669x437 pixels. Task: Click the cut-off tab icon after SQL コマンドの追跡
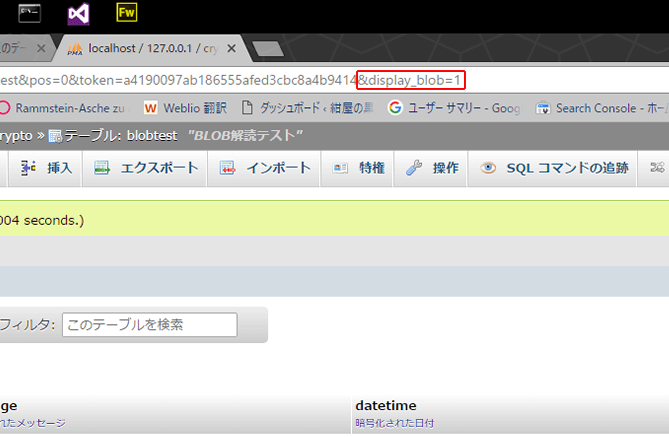tap(657, 168)
